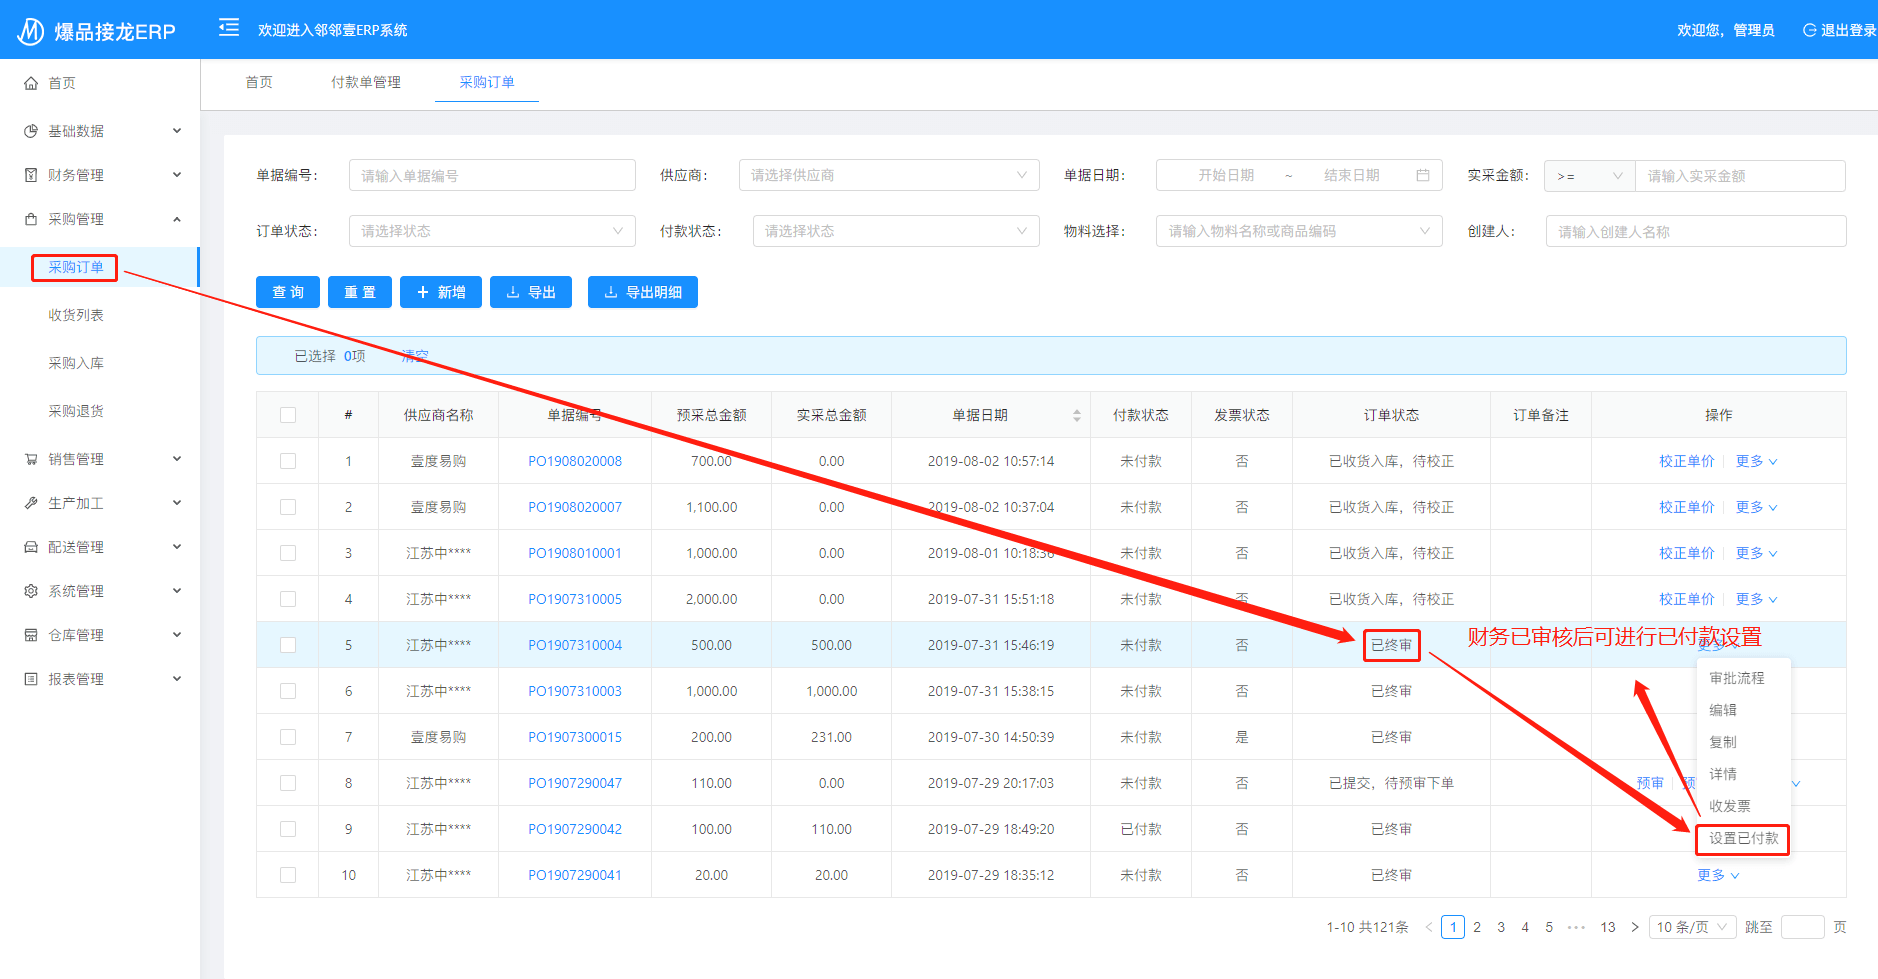Image resolution: width=1878 pixels, height=979 pixels.
Task: Click the gear icon of 系统管理
Action: pos(31,591)
